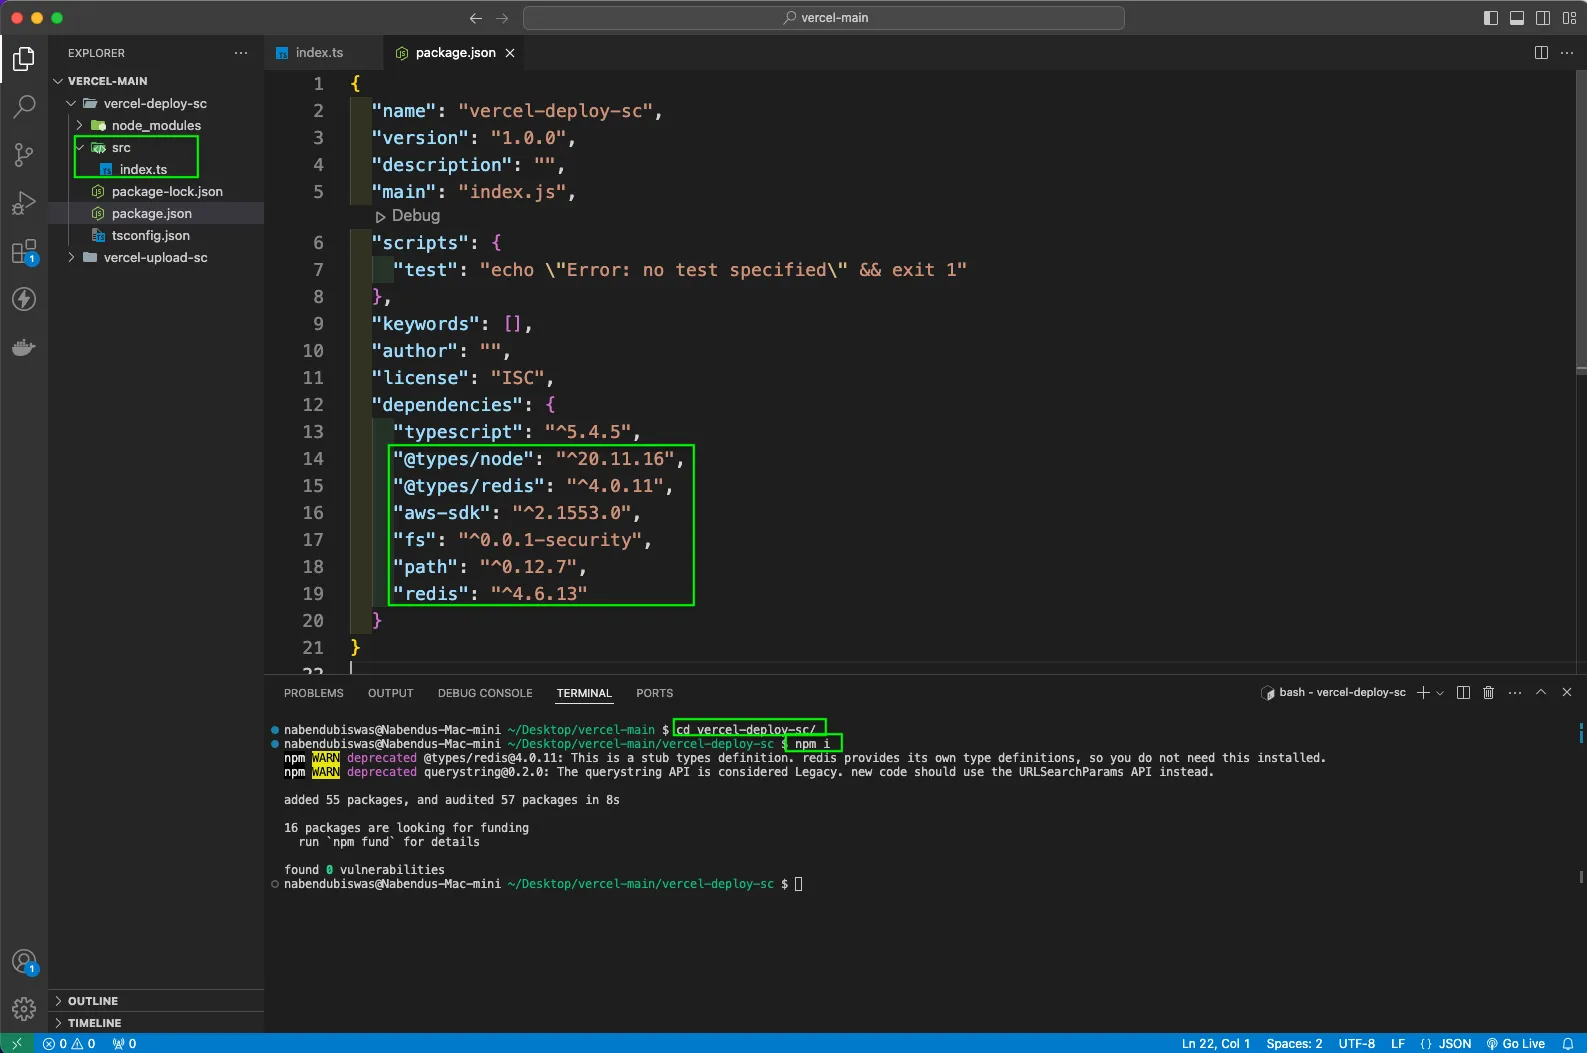The height and width of the screenshot is (1053, 1587).
Task: Start Go Live server from status bar
Action: pyautogui.click(x=1516, y=1043)
